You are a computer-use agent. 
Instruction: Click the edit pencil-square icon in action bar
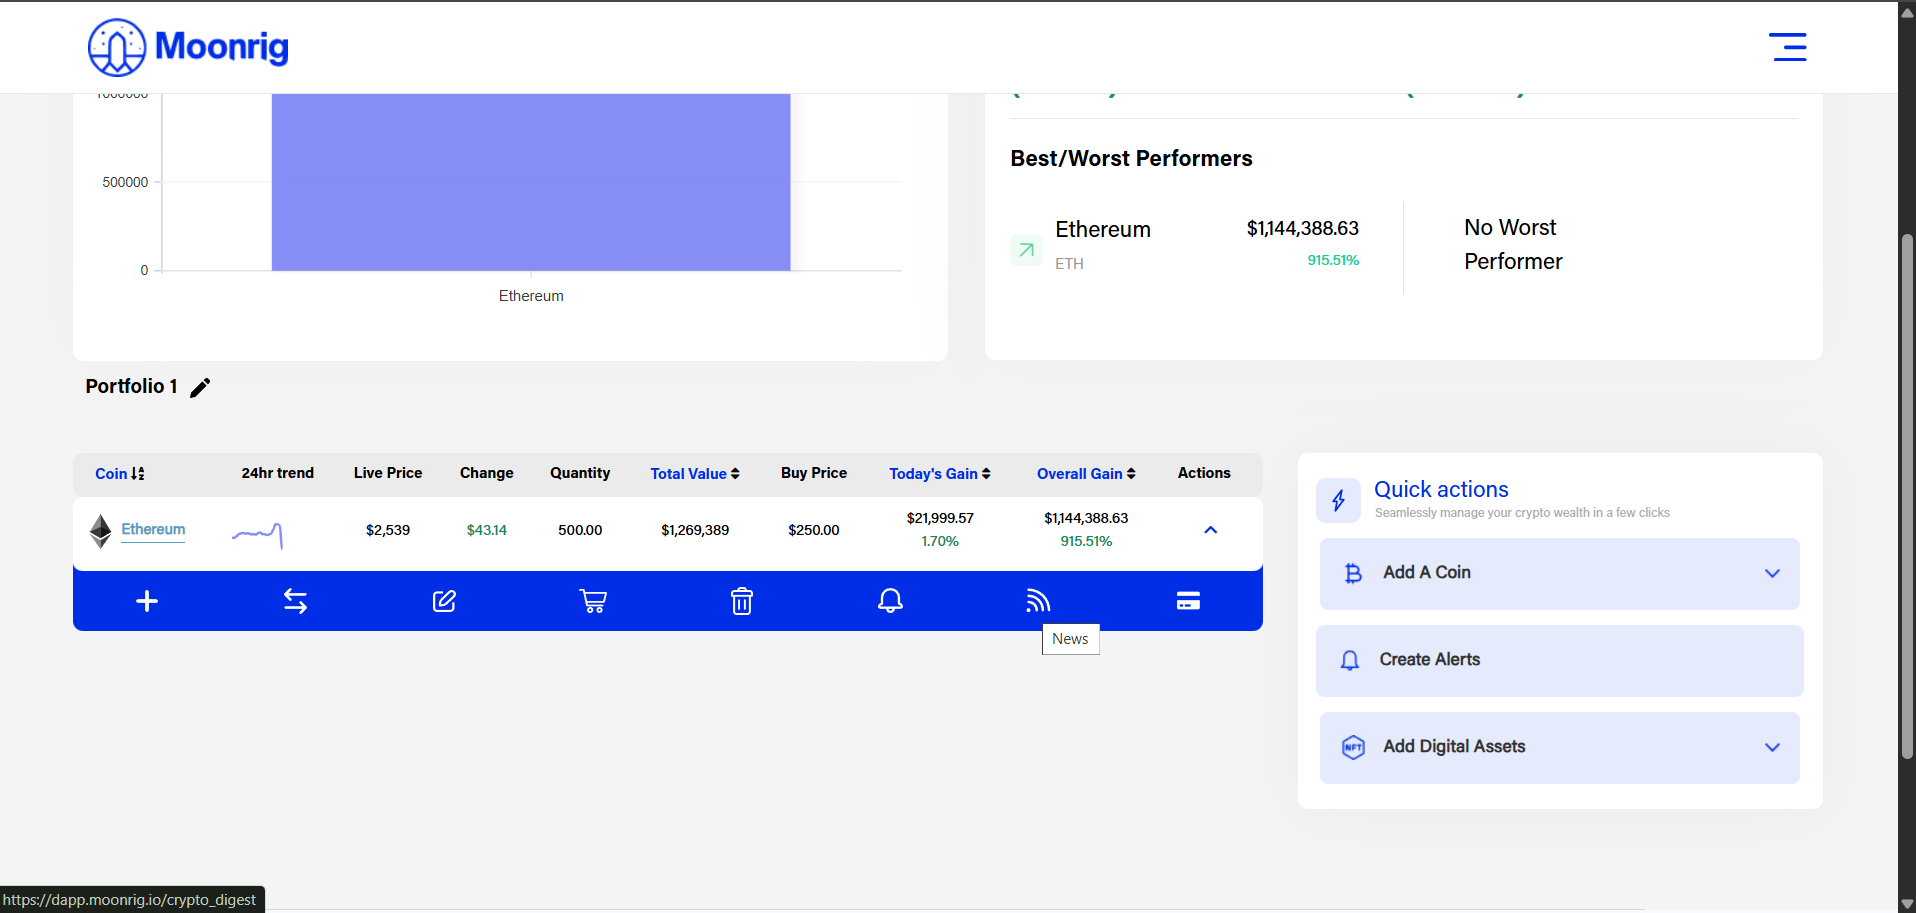(444, 601)
